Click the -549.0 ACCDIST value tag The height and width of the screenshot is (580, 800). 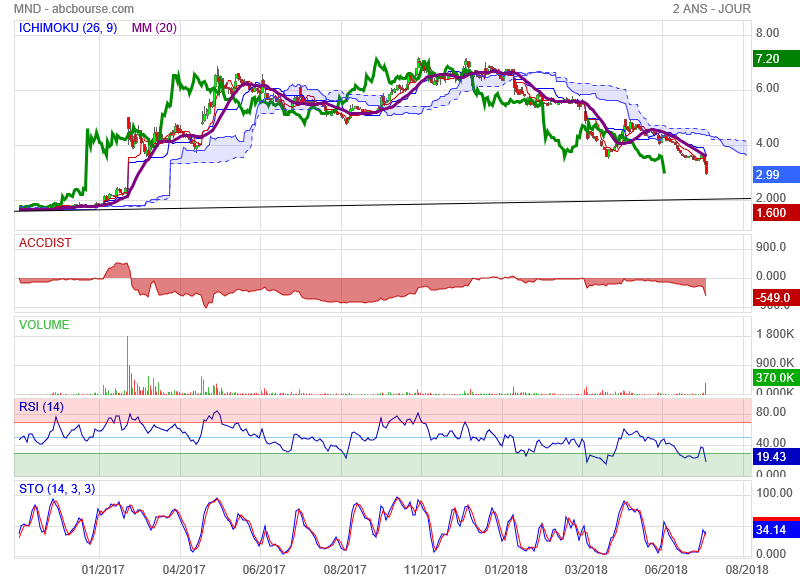click(770, 297)
